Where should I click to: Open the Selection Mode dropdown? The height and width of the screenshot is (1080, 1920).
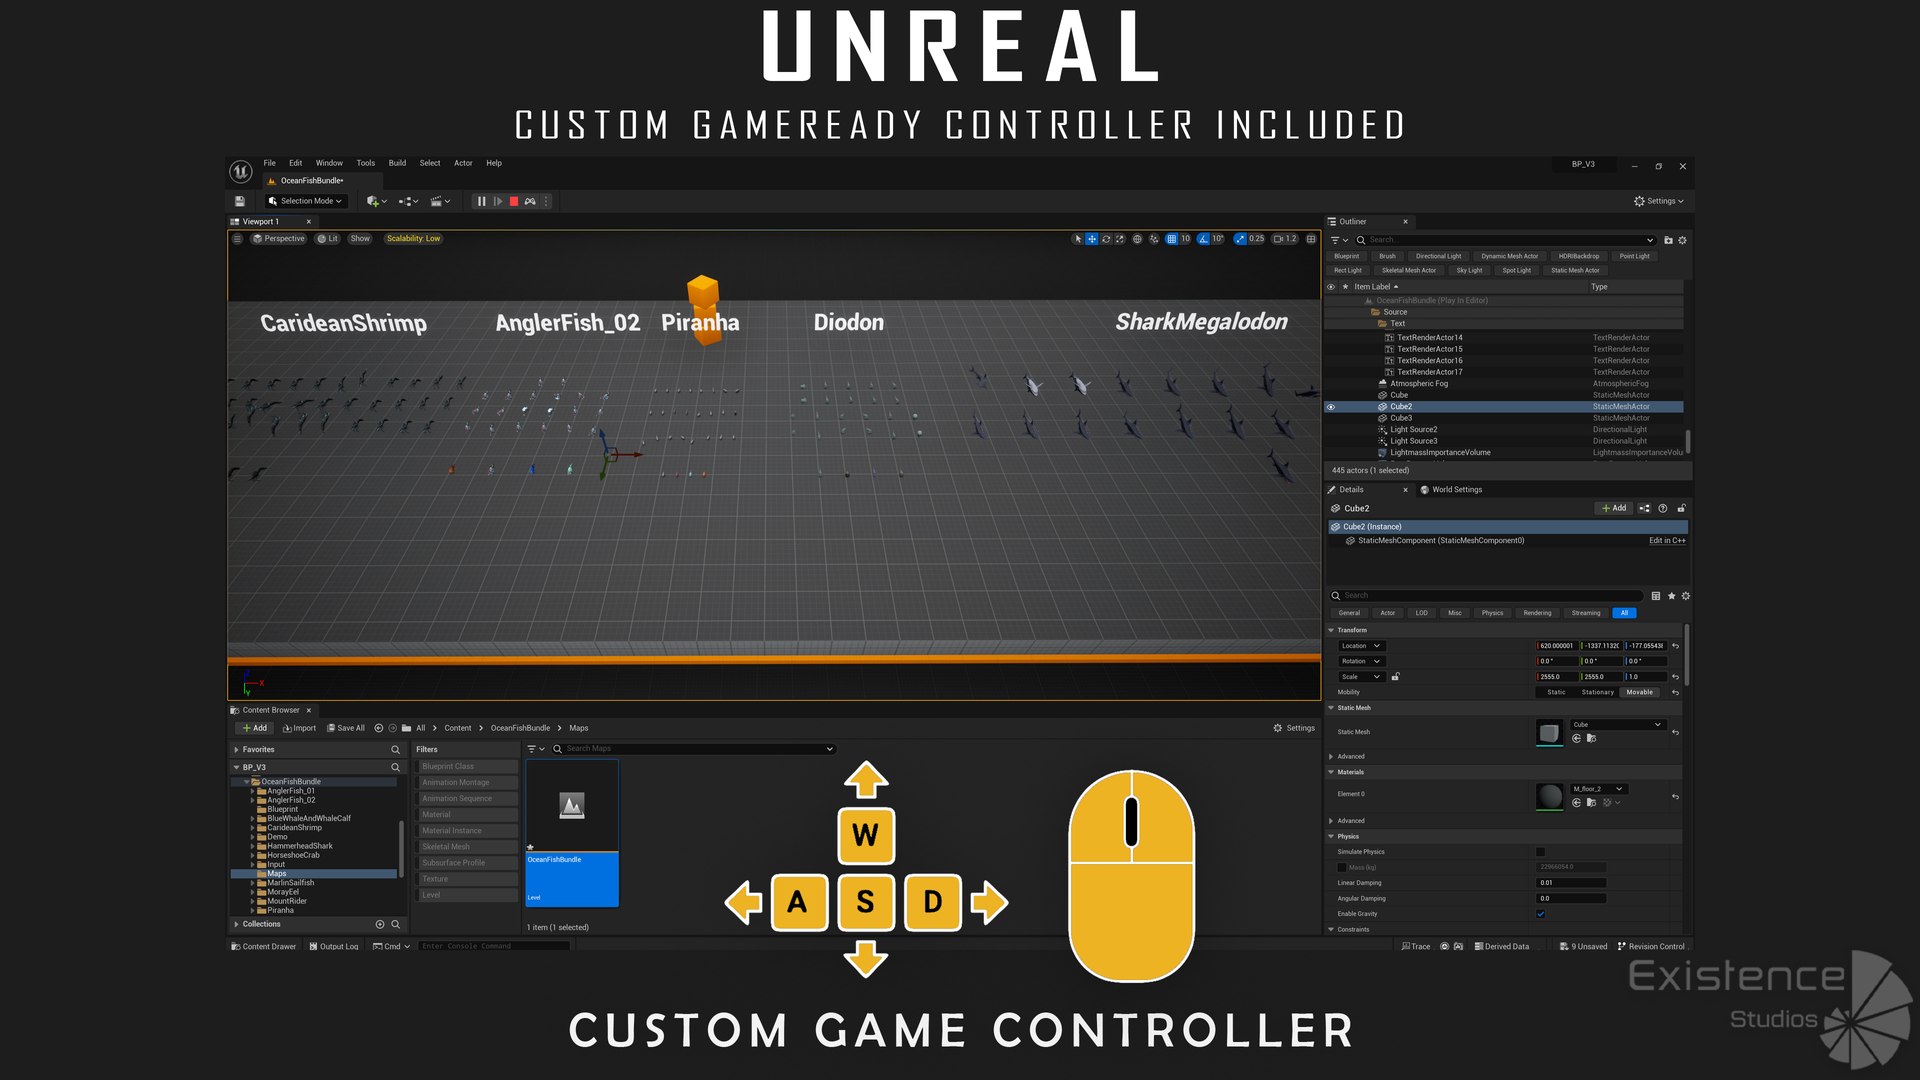(x=307, y=201)
